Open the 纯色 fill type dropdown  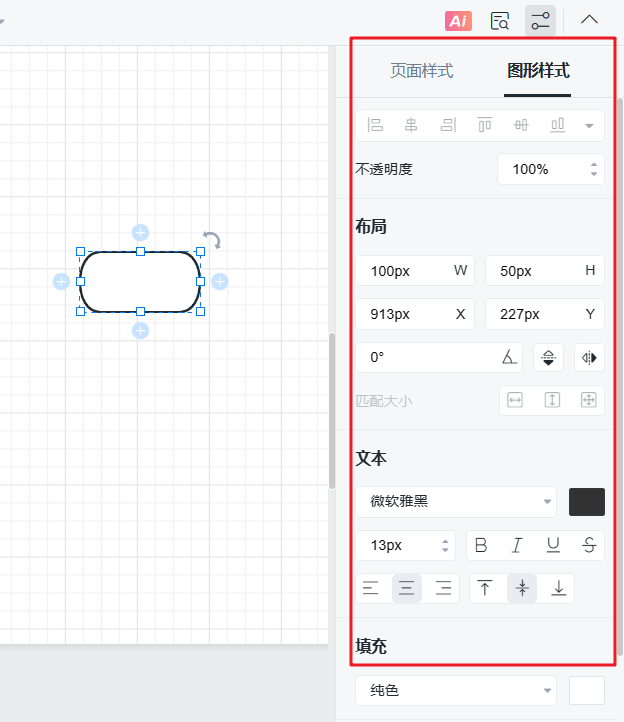(x=456, y=690)
